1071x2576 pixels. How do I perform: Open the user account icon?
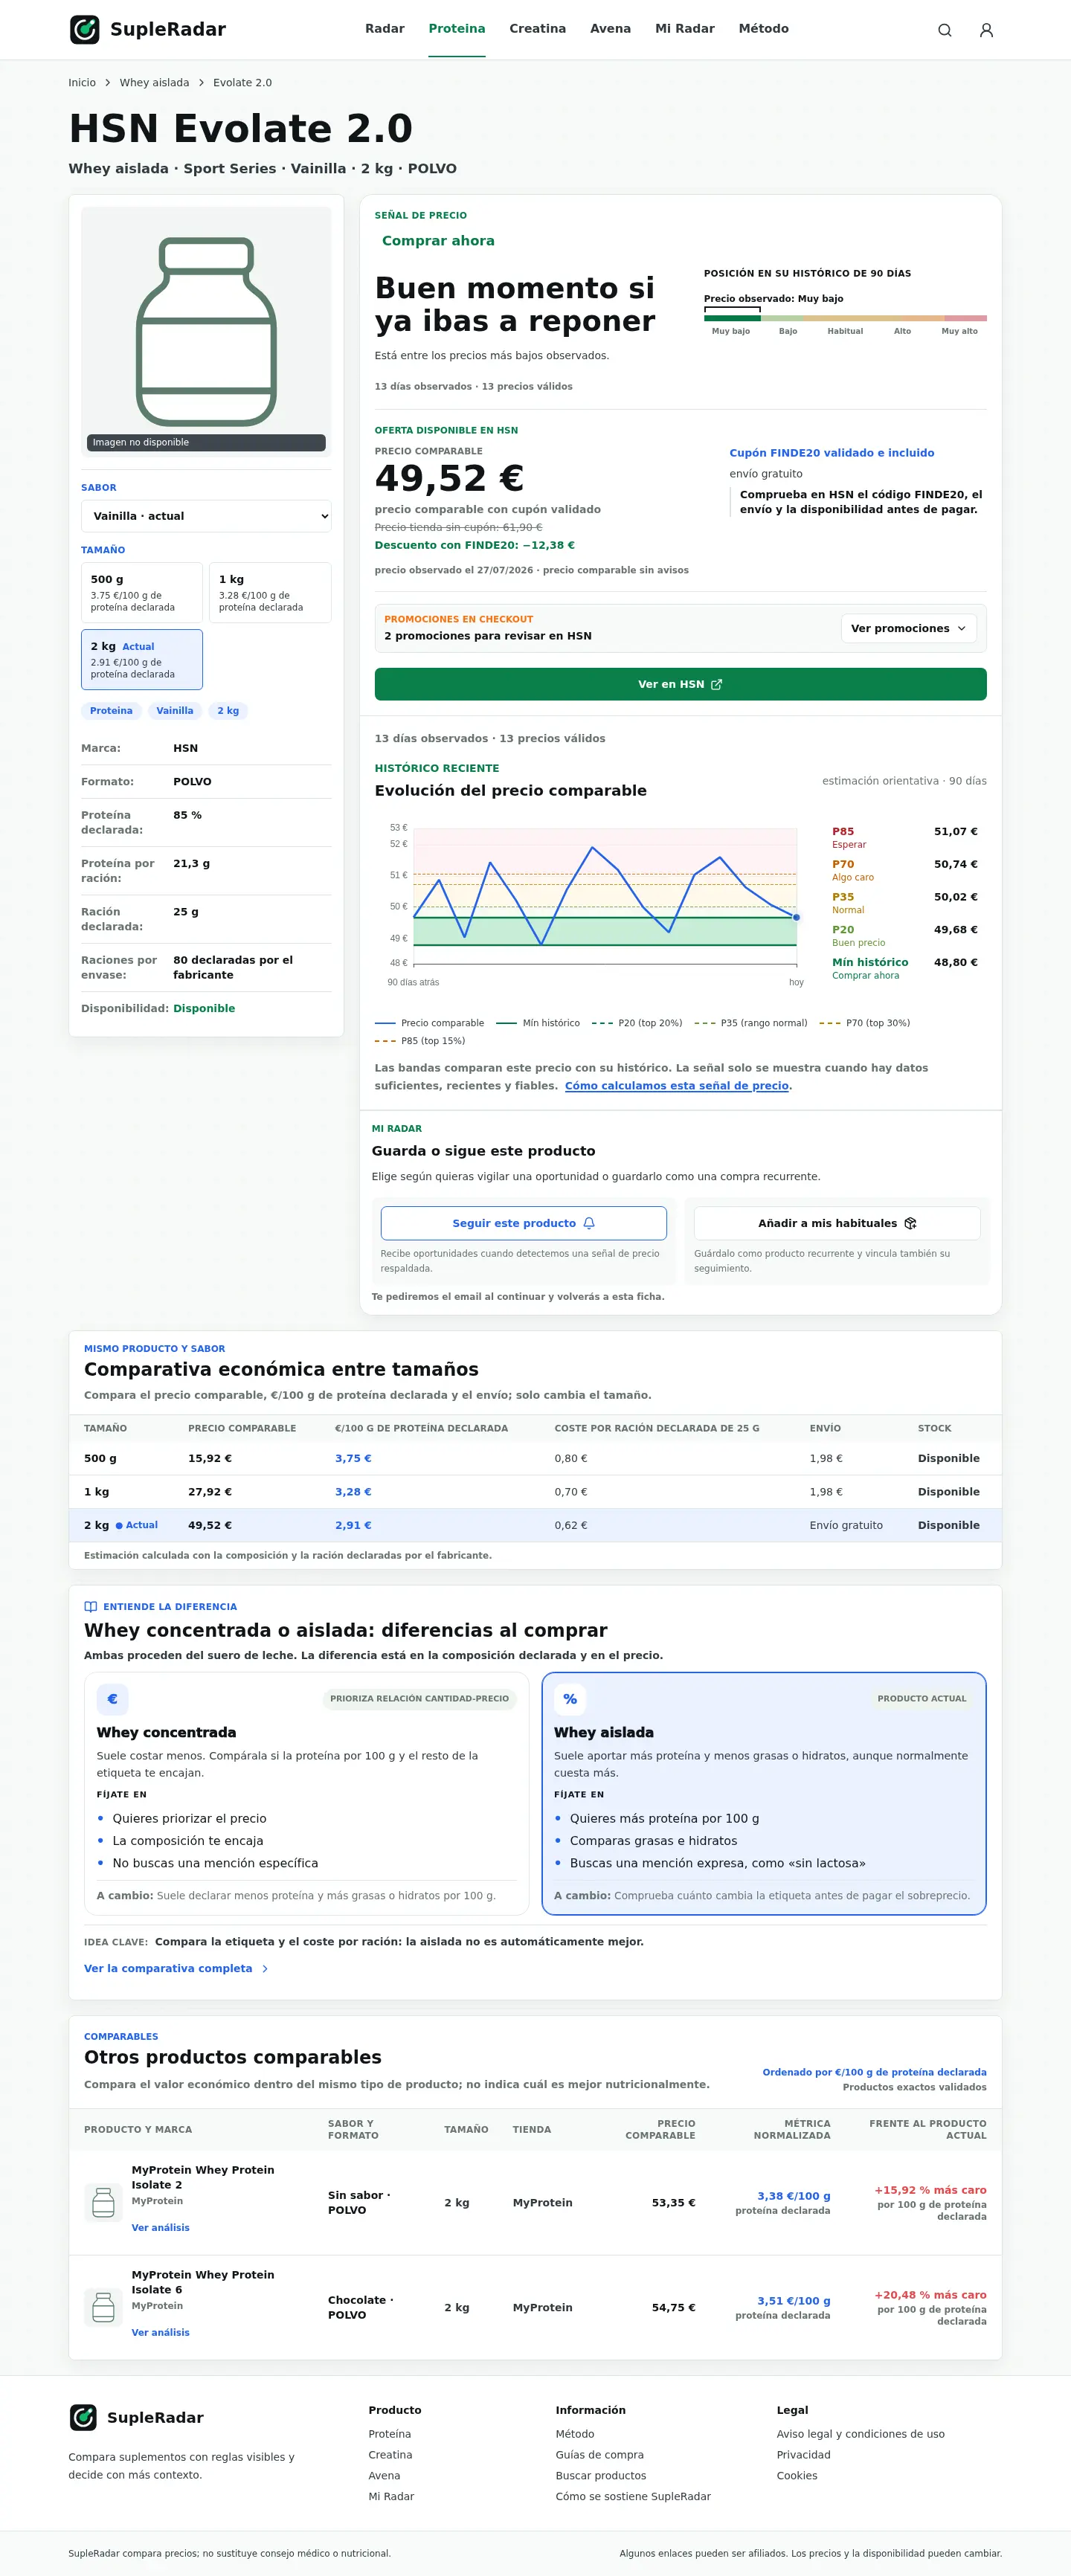click(x=986, y=30)
